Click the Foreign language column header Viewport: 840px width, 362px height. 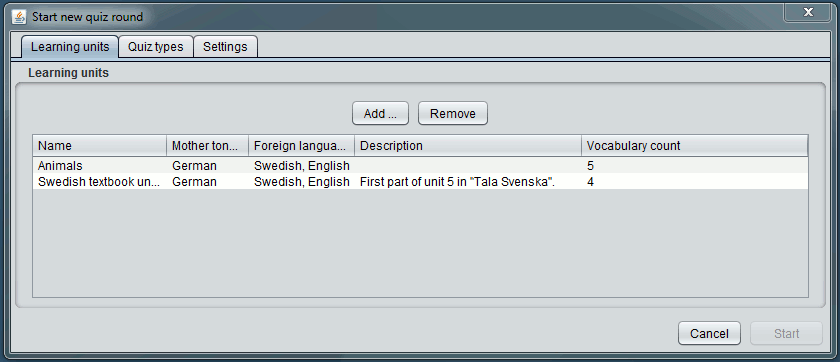302,146
